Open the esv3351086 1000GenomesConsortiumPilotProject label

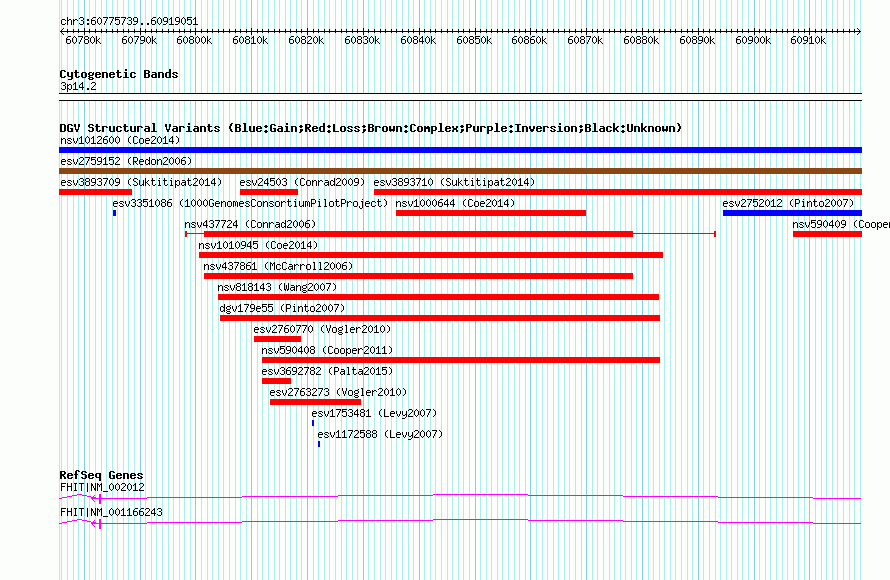click(250, 203)
